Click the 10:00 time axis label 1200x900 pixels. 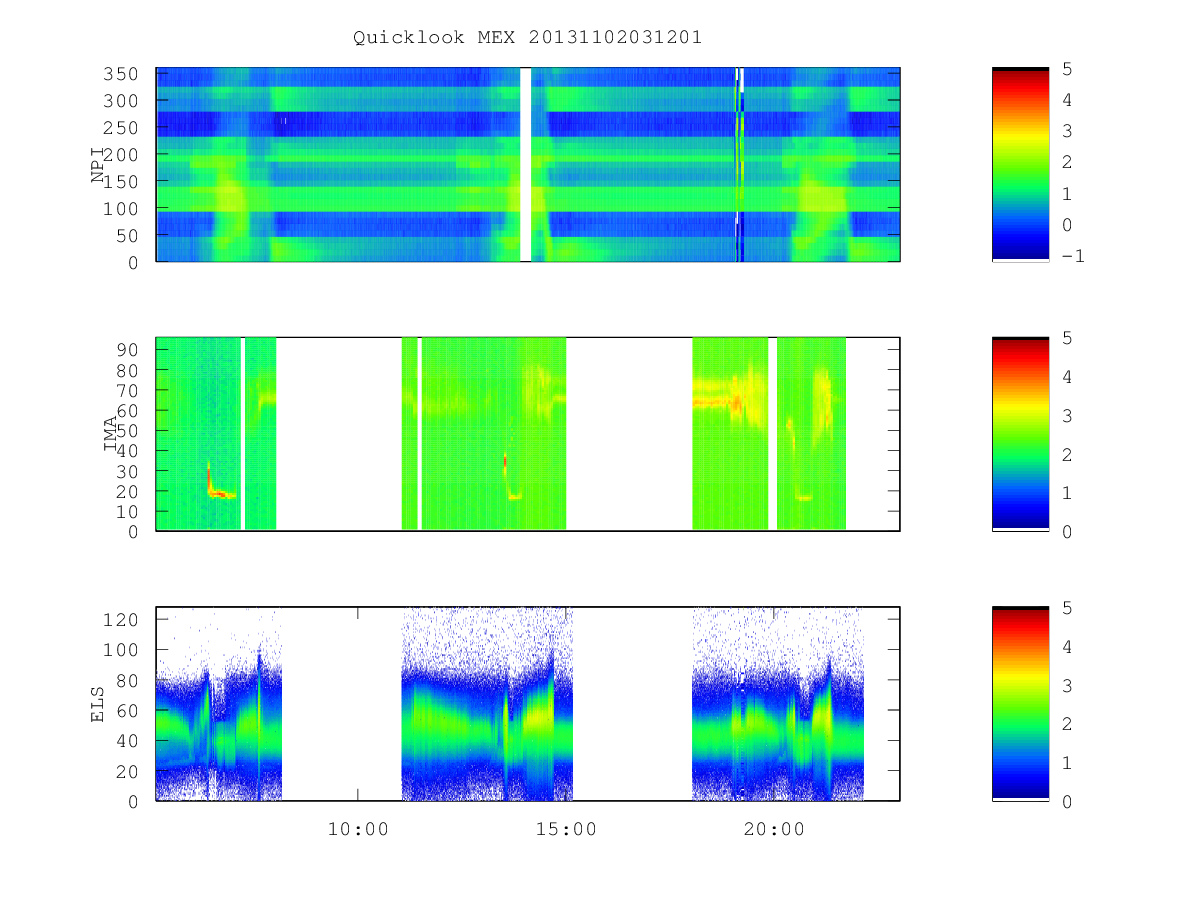[x=358, y=829]
